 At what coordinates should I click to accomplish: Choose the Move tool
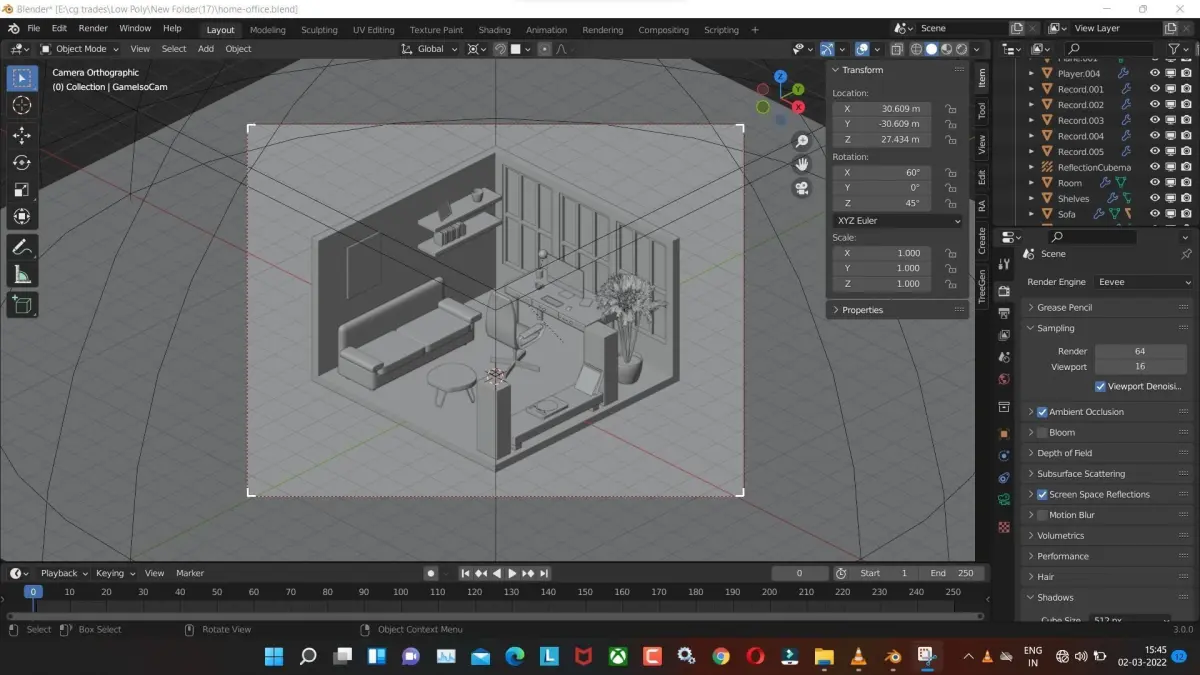click(x=22, y=135)
